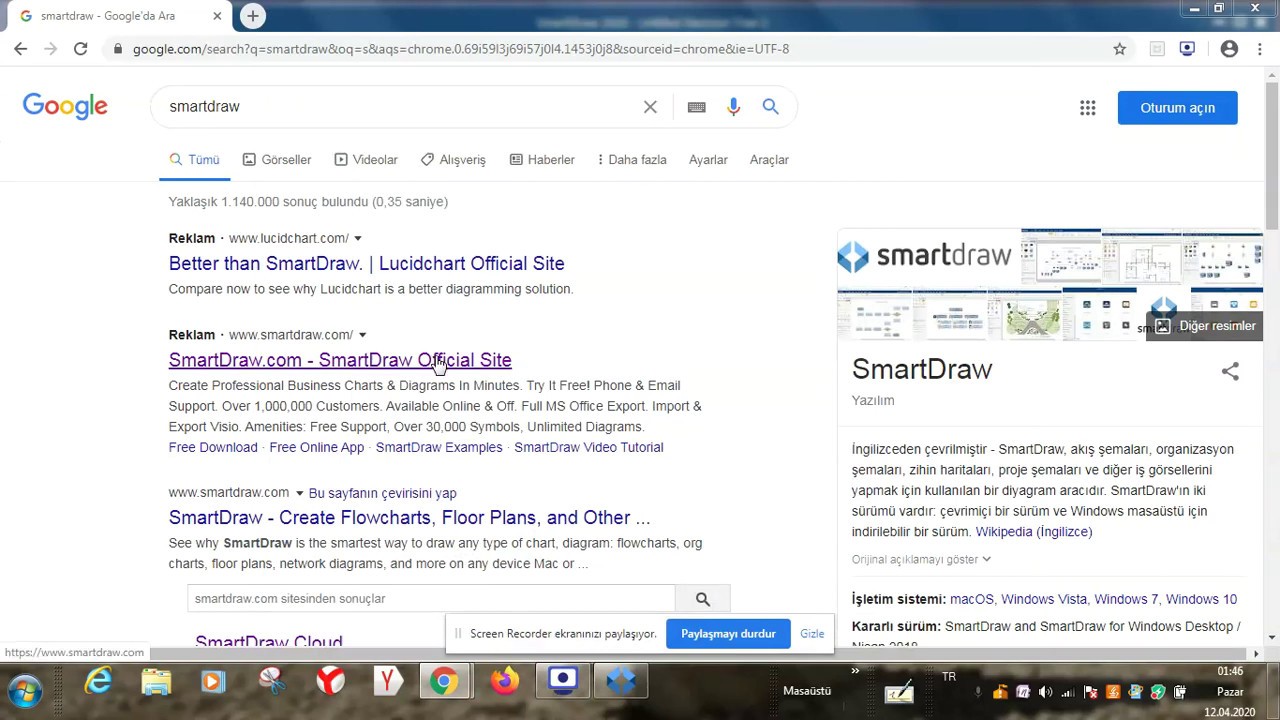Viewport: 1280px width, 720px height.
Task: Reload the page
Action: pos(80,48)
